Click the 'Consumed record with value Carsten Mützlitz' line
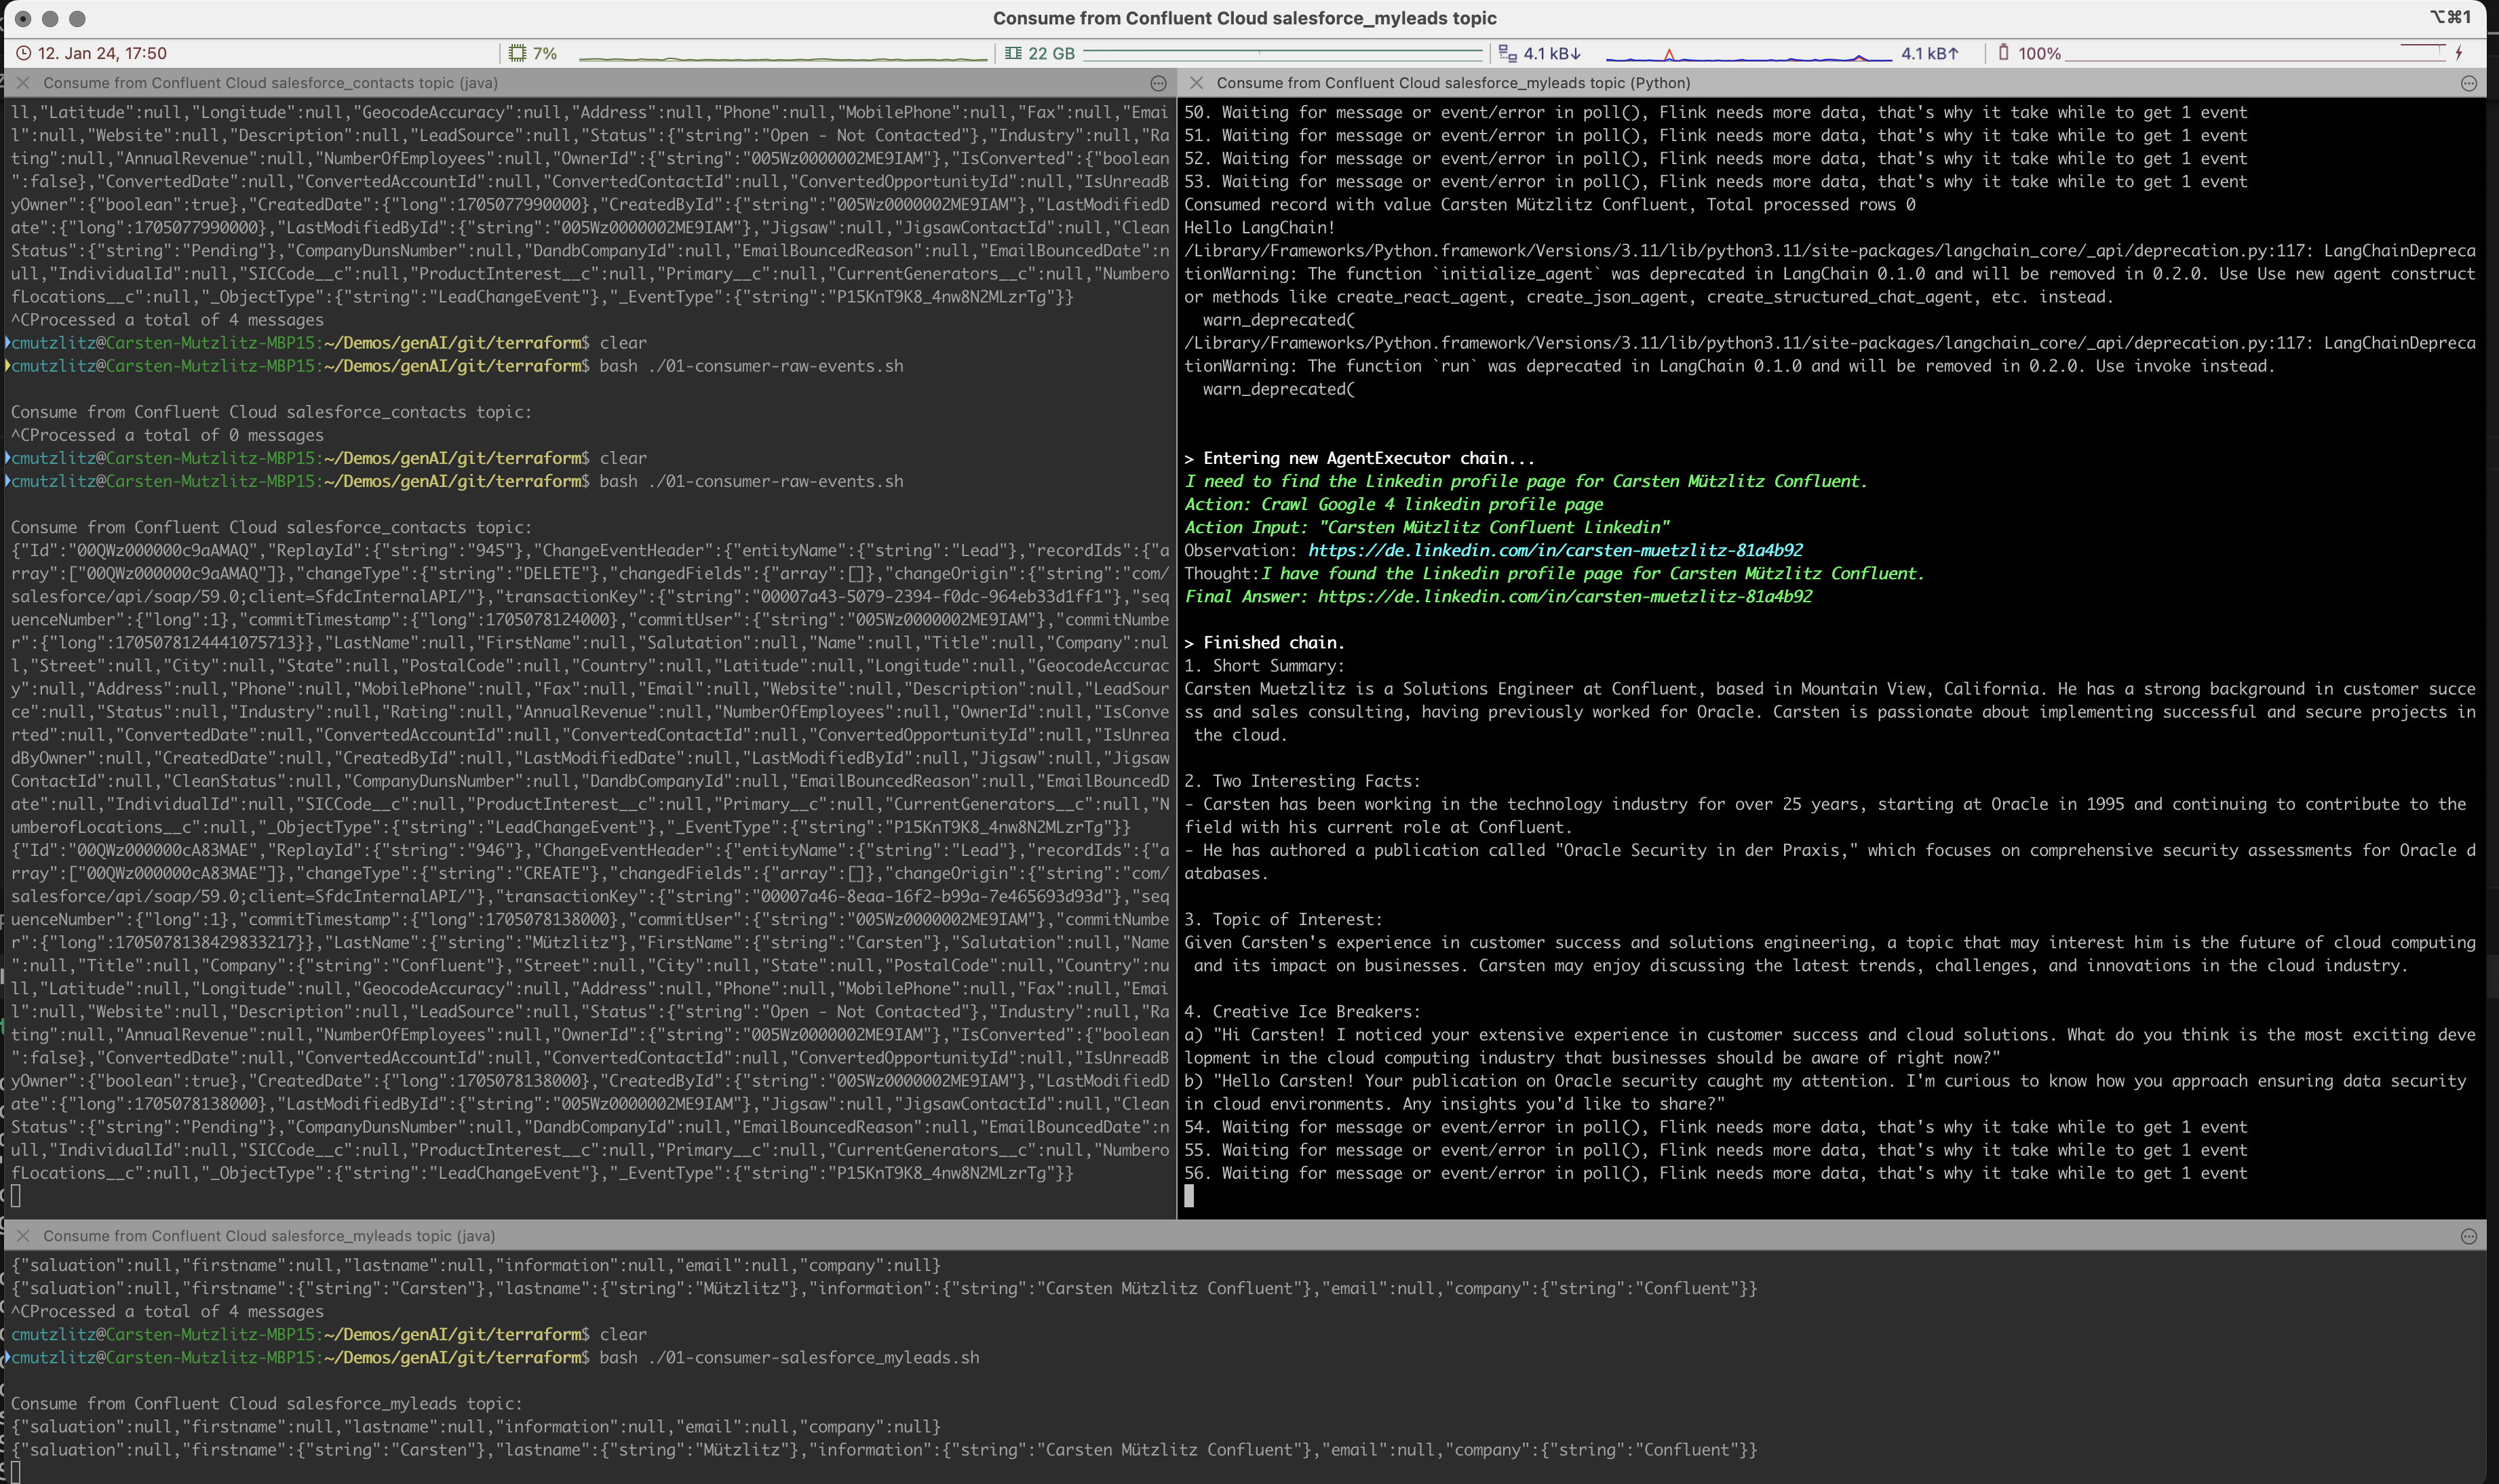2499x1484 pixels. [x=1550, y=204]
